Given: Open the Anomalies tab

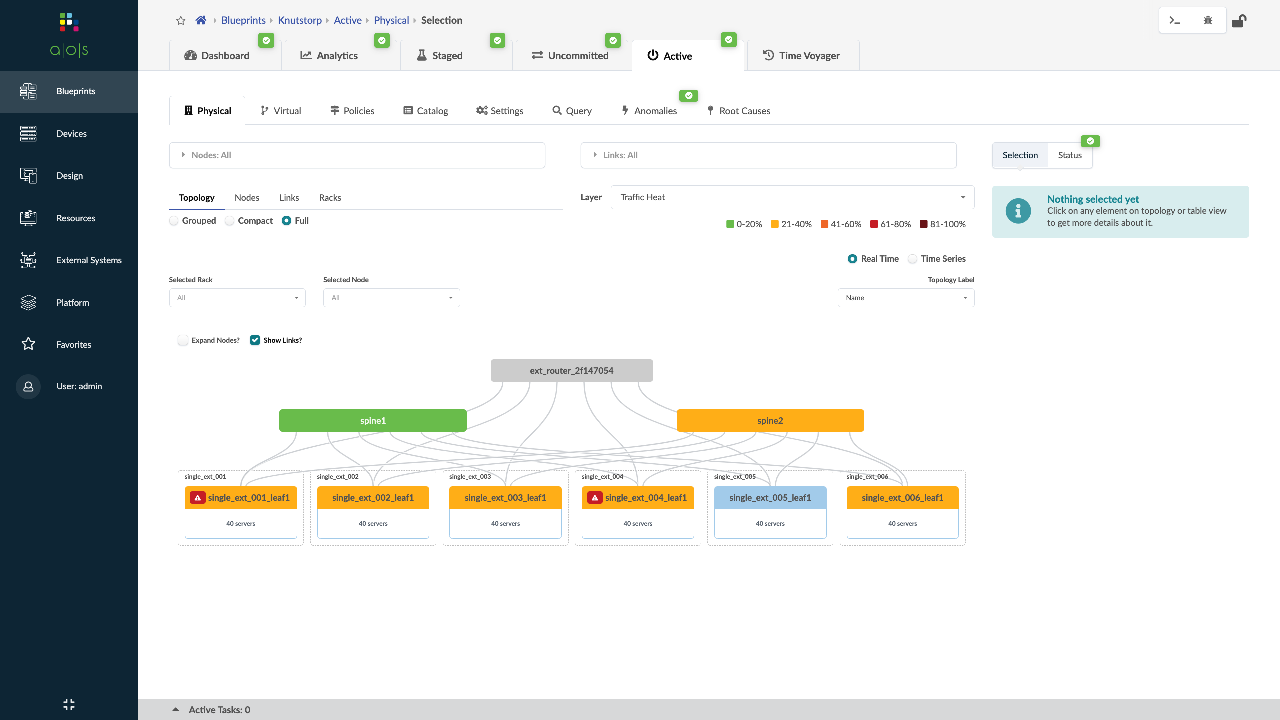Looking at the screenshot, I should (x=649, y=111).
